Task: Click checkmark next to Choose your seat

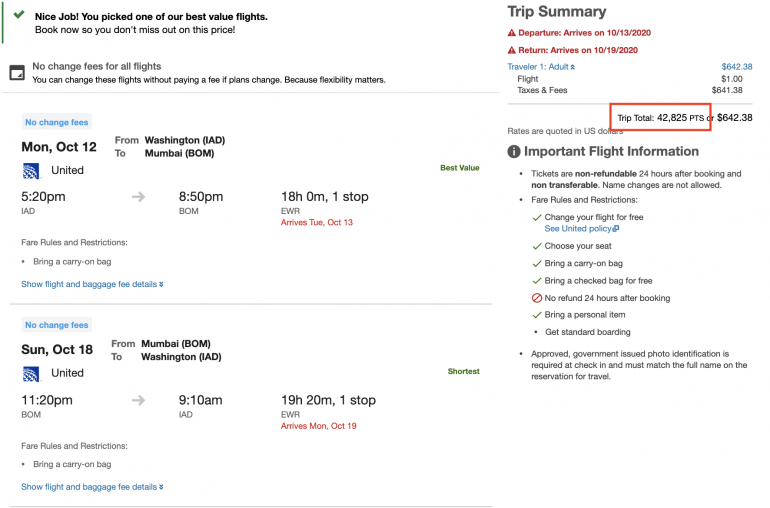Action: 536,246
